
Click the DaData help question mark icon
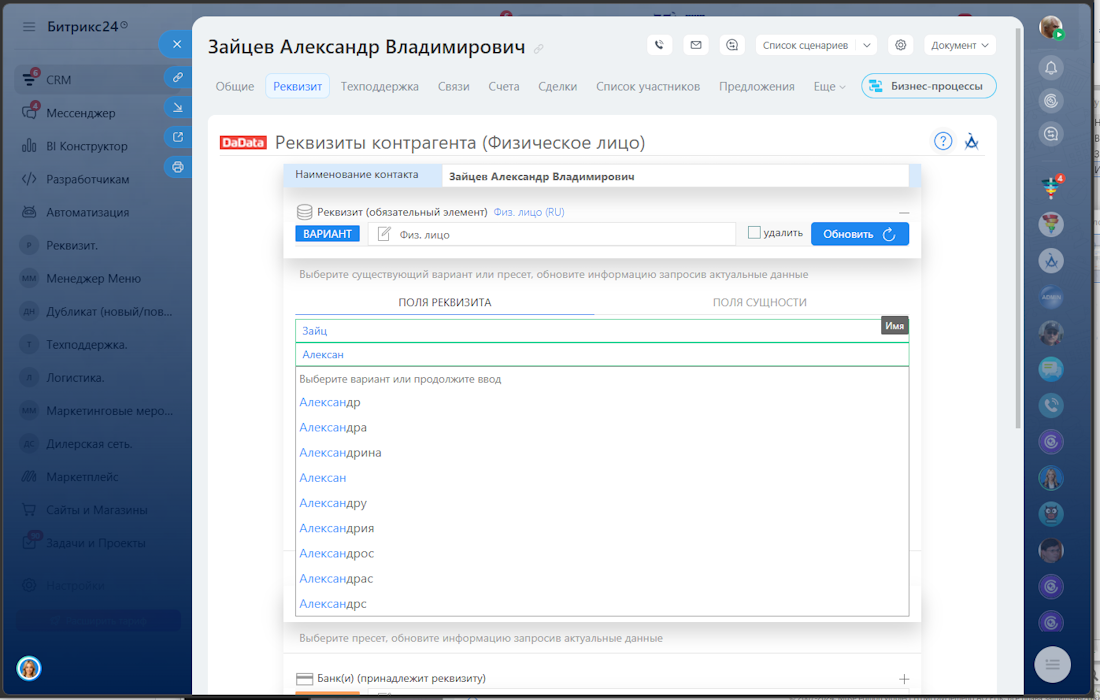943,141
